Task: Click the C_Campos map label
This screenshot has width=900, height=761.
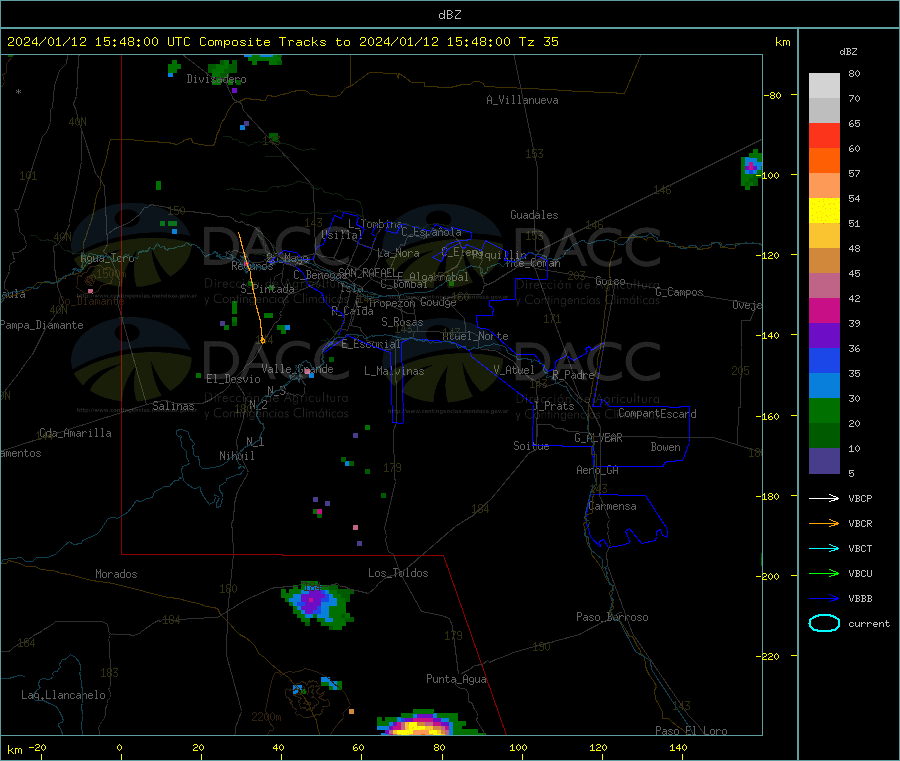Action: pyautogui.click(x=679, y=292)
